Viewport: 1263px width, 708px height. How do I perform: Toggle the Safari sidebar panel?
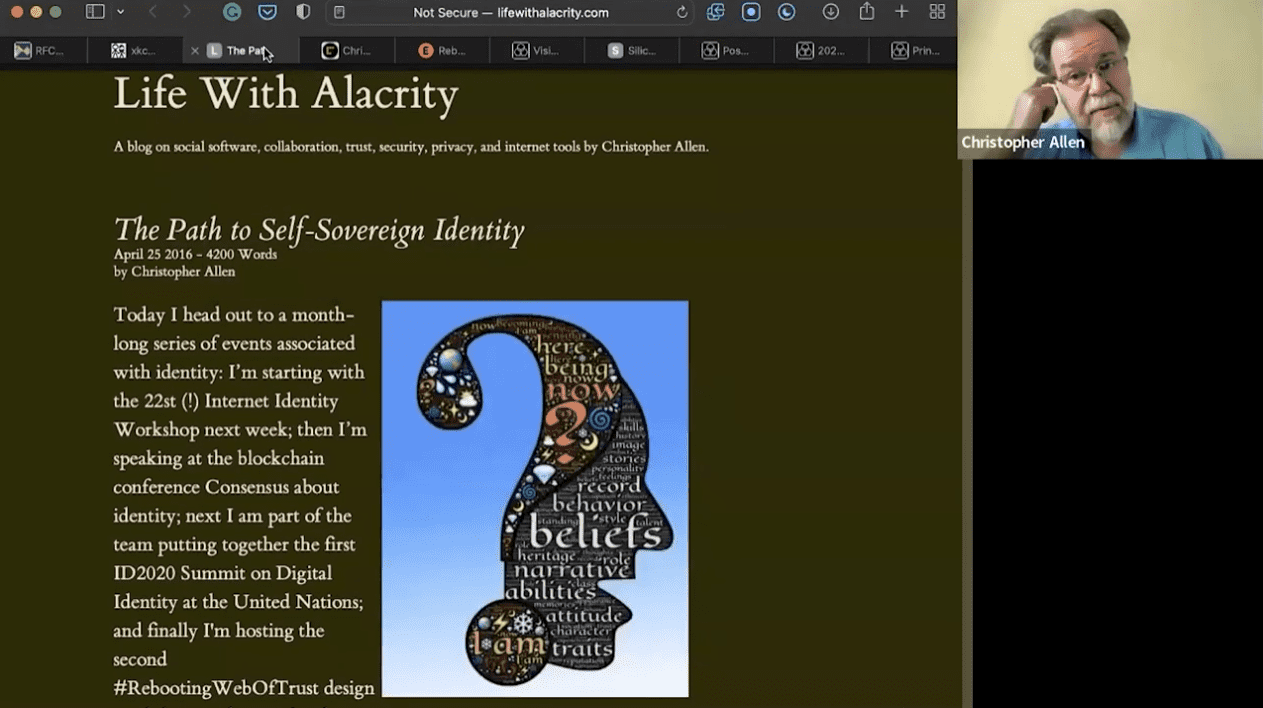tap(95, 12)
